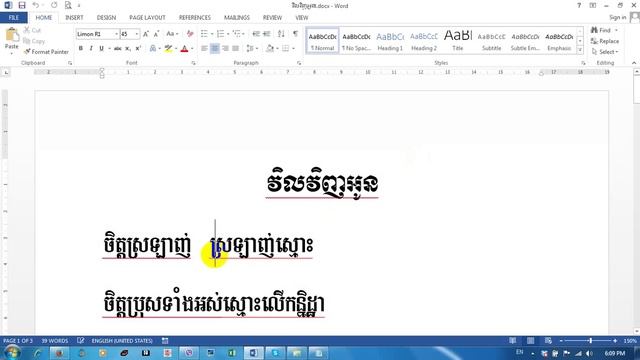Open Bullets dropdown arrow

(x=212, y=34)
